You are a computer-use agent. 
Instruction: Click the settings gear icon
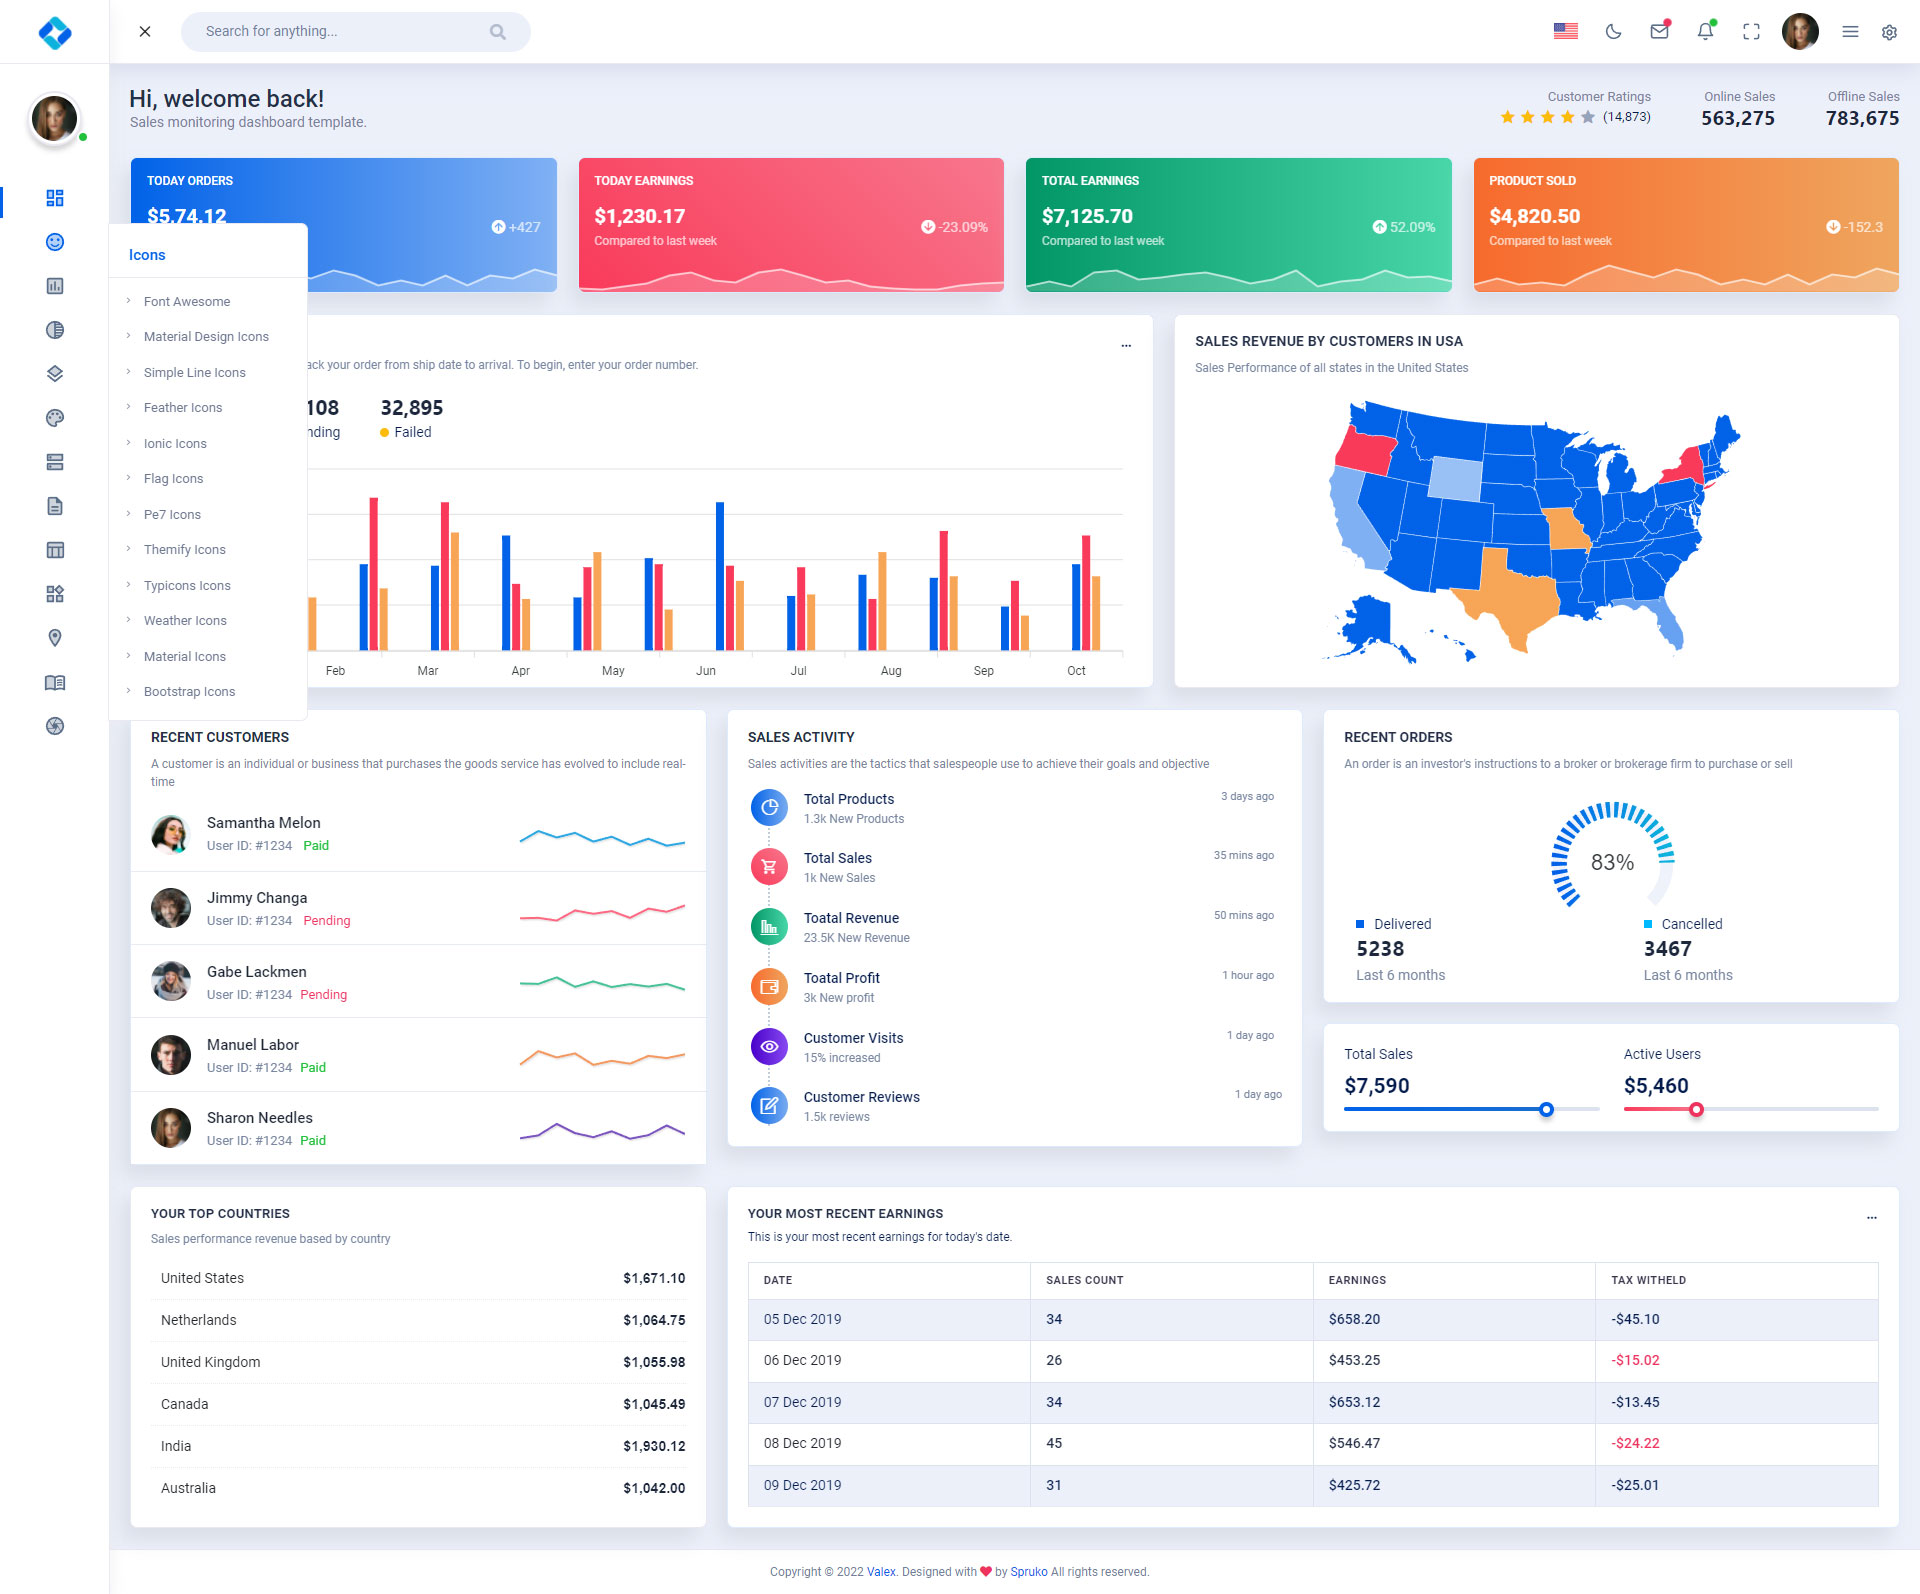[1889, 32]
